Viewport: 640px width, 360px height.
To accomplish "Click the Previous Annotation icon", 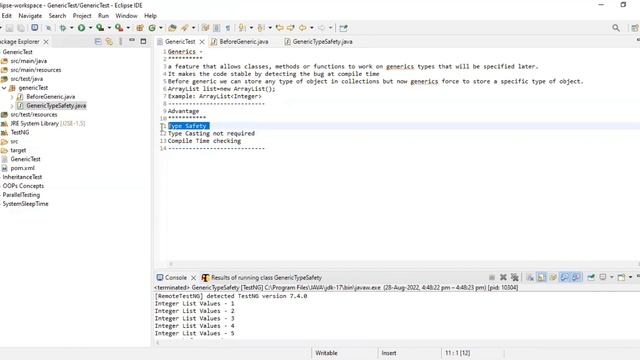I will coord(261,28).
